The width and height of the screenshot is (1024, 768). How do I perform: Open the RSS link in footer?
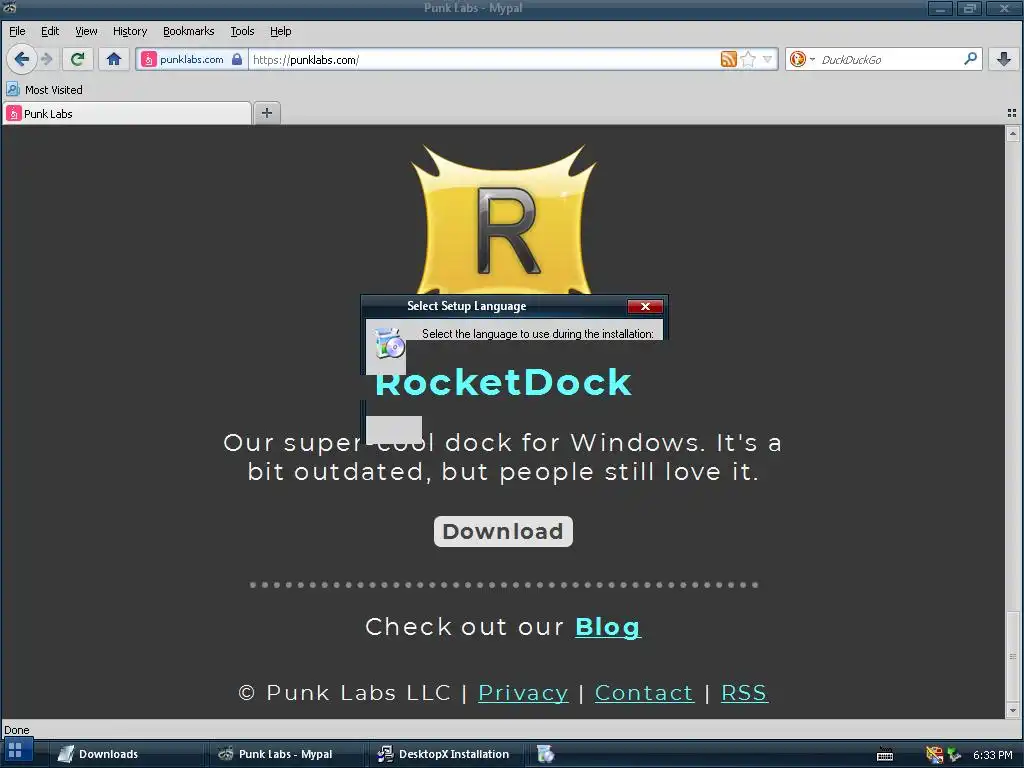(x=744, y=692)
